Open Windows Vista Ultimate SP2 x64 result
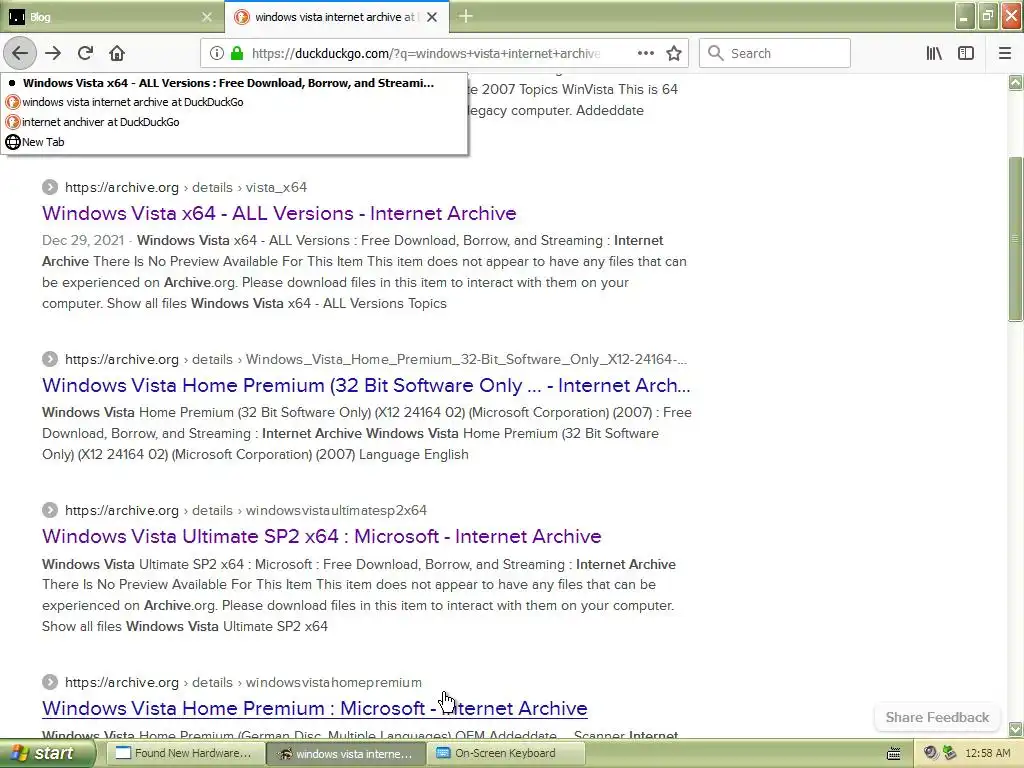The image size is (1024, 768). click(x=321, y=536)
